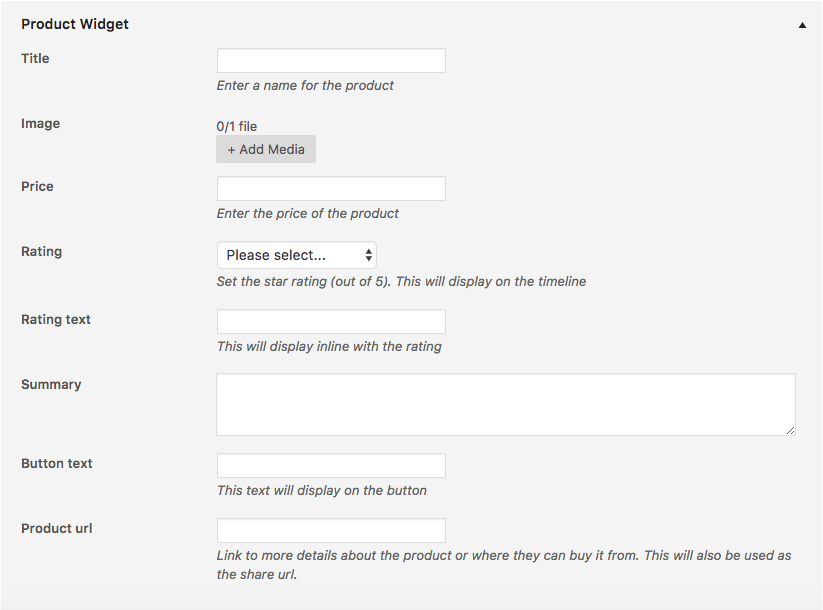Click the Summary textarea resize handle
Viewport: 823px width, 610px height.
pos(790,430)
